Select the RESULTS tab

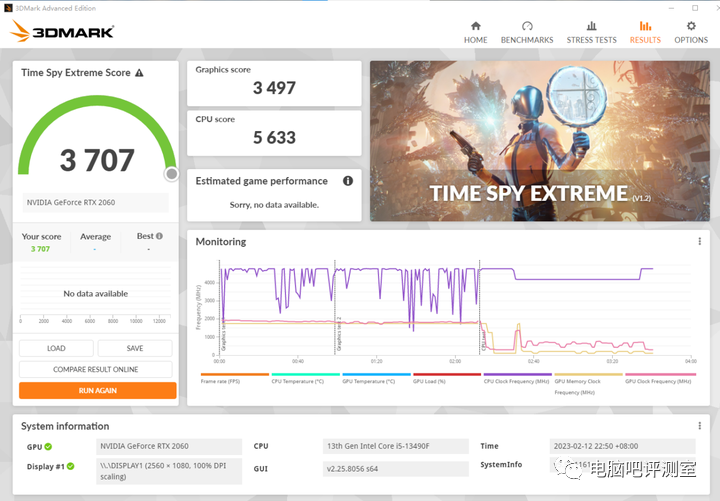pyautogui.click(x=645, y=33)
